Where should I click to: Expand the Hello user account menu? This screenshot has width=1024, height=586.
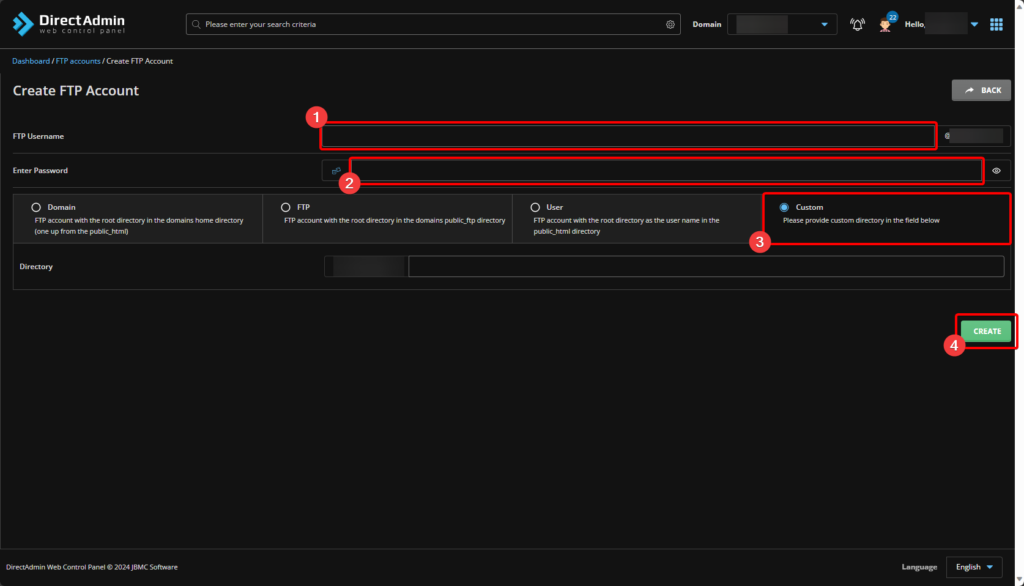tap(973, 24)
